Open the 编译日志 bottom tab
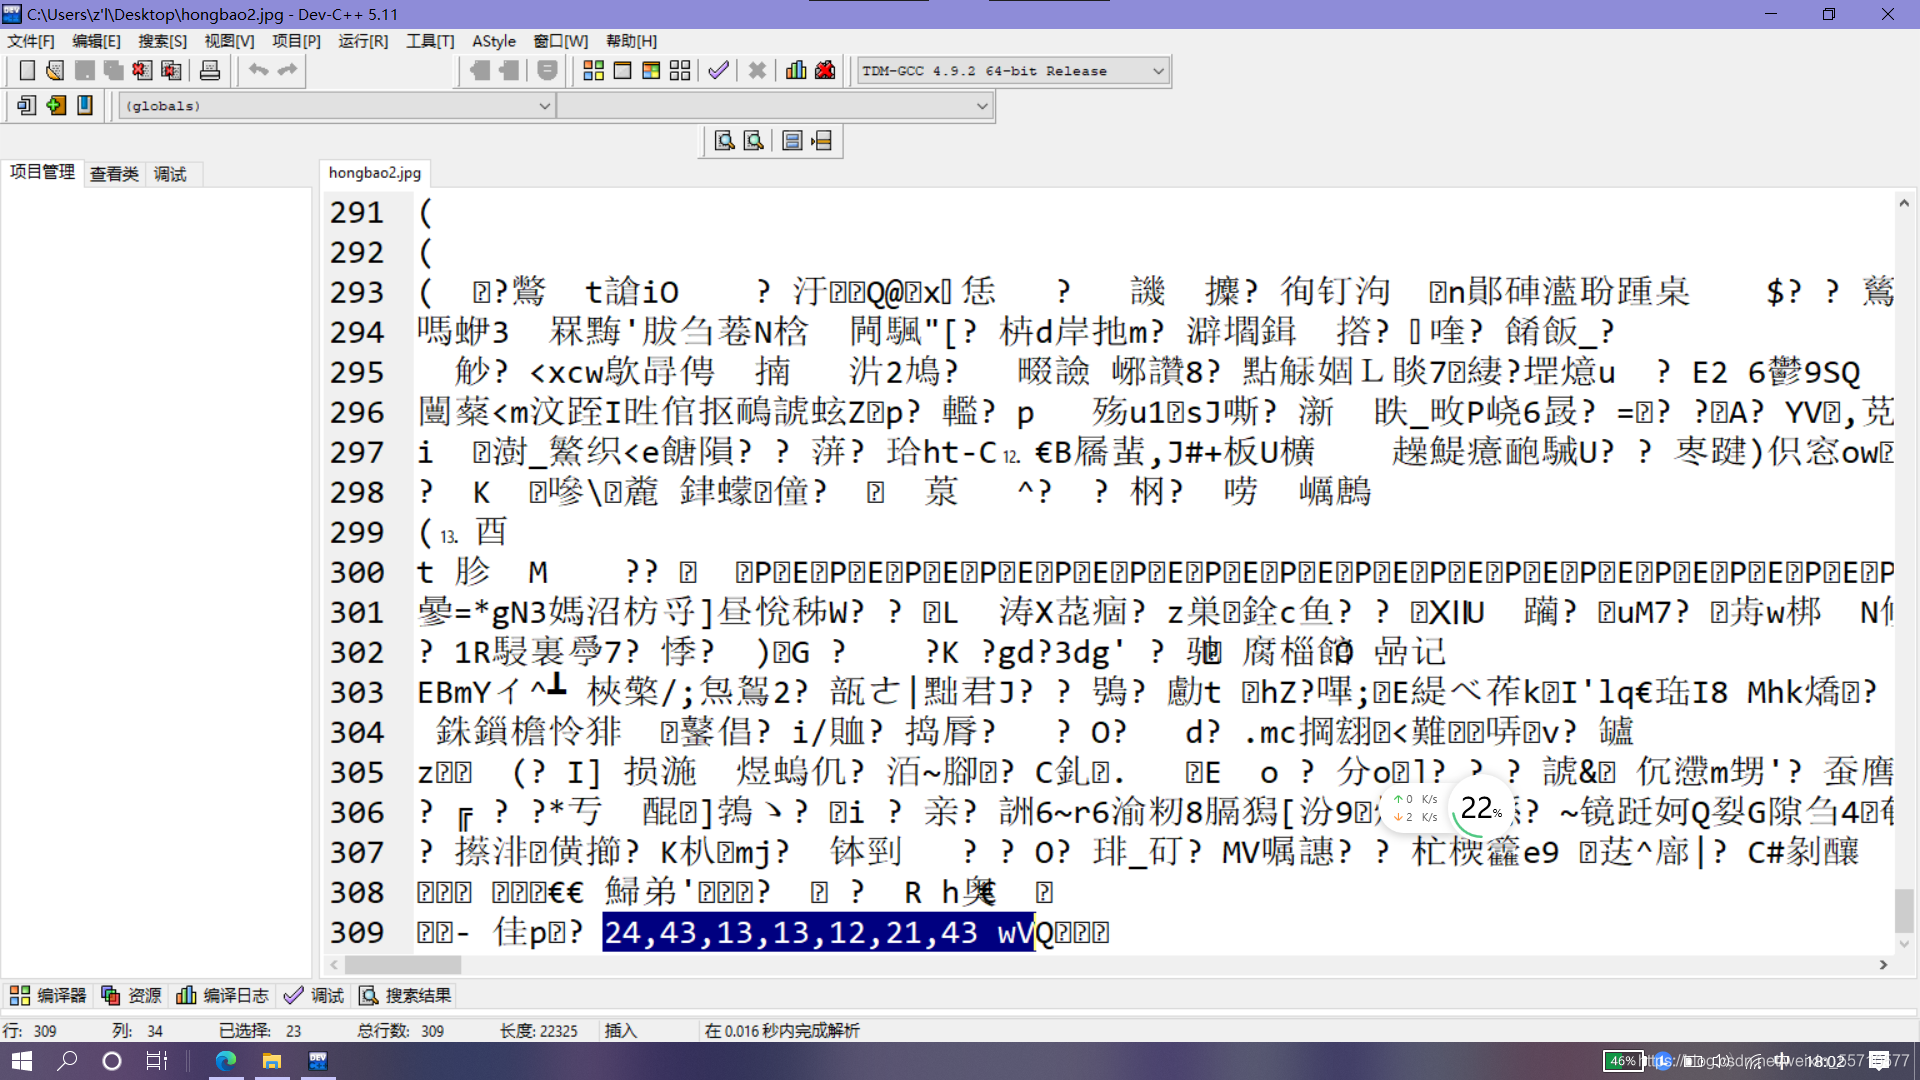The width and height of the screenshot is (1920, 1080). (223, 996)
